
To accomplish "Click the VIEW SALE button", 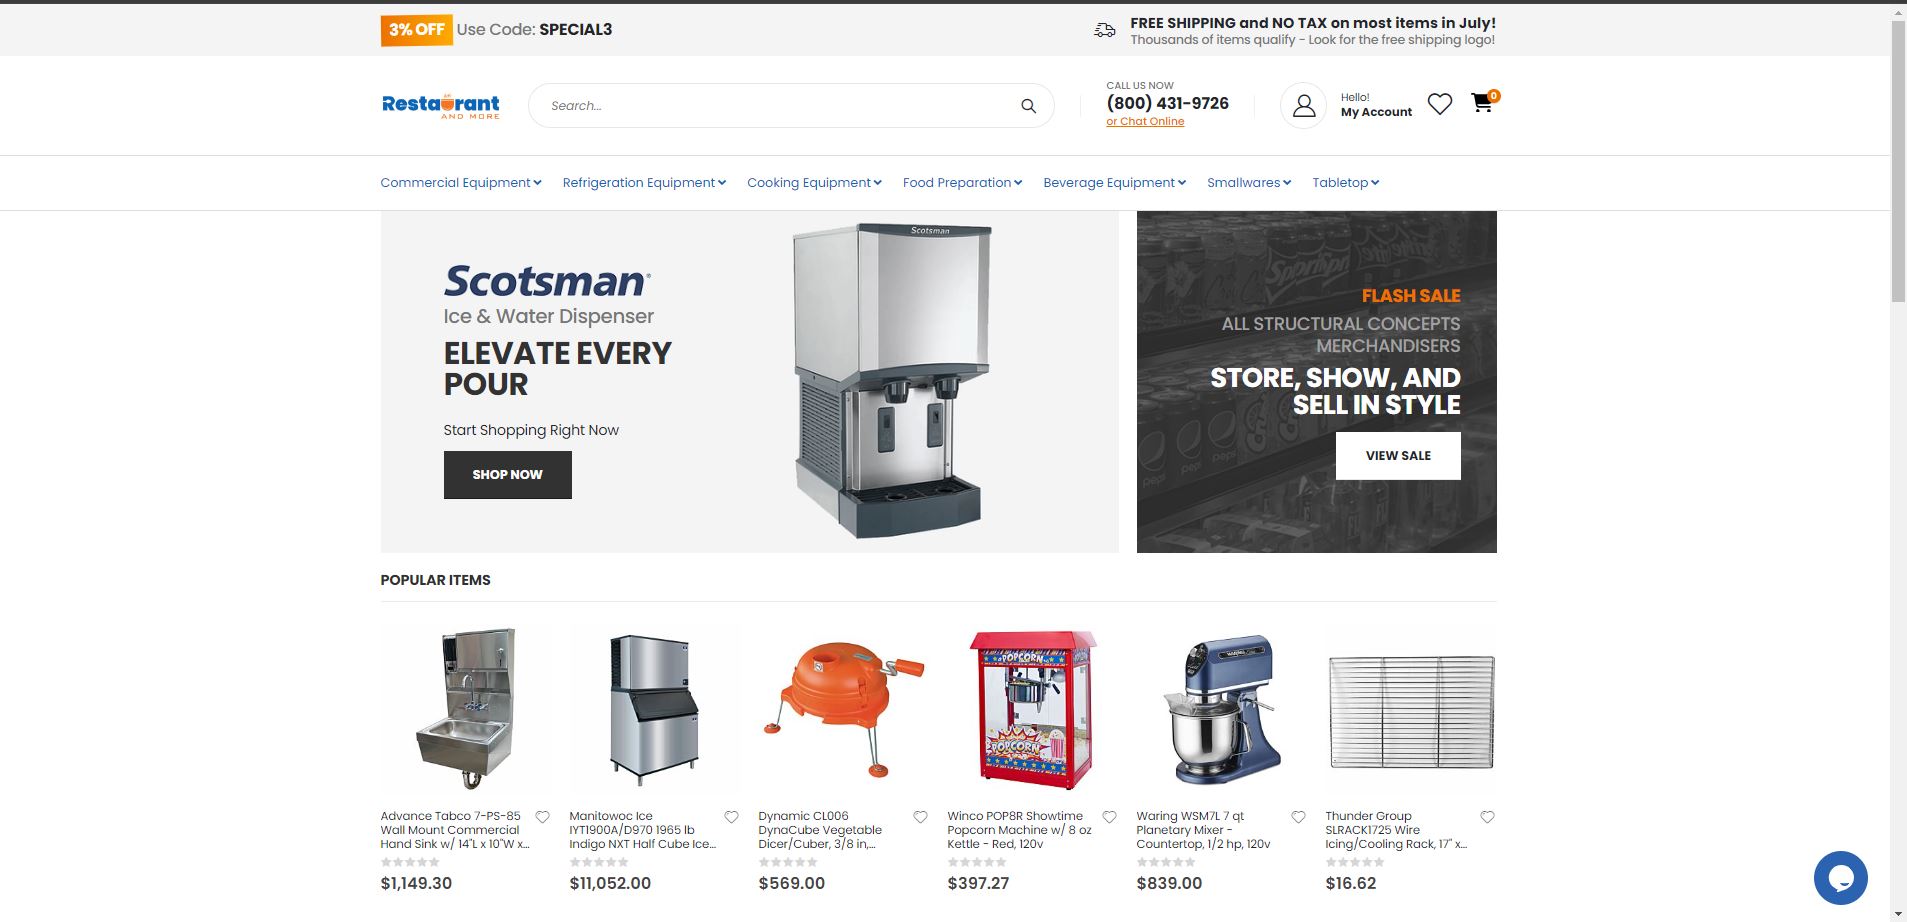I will (1398, 456).
